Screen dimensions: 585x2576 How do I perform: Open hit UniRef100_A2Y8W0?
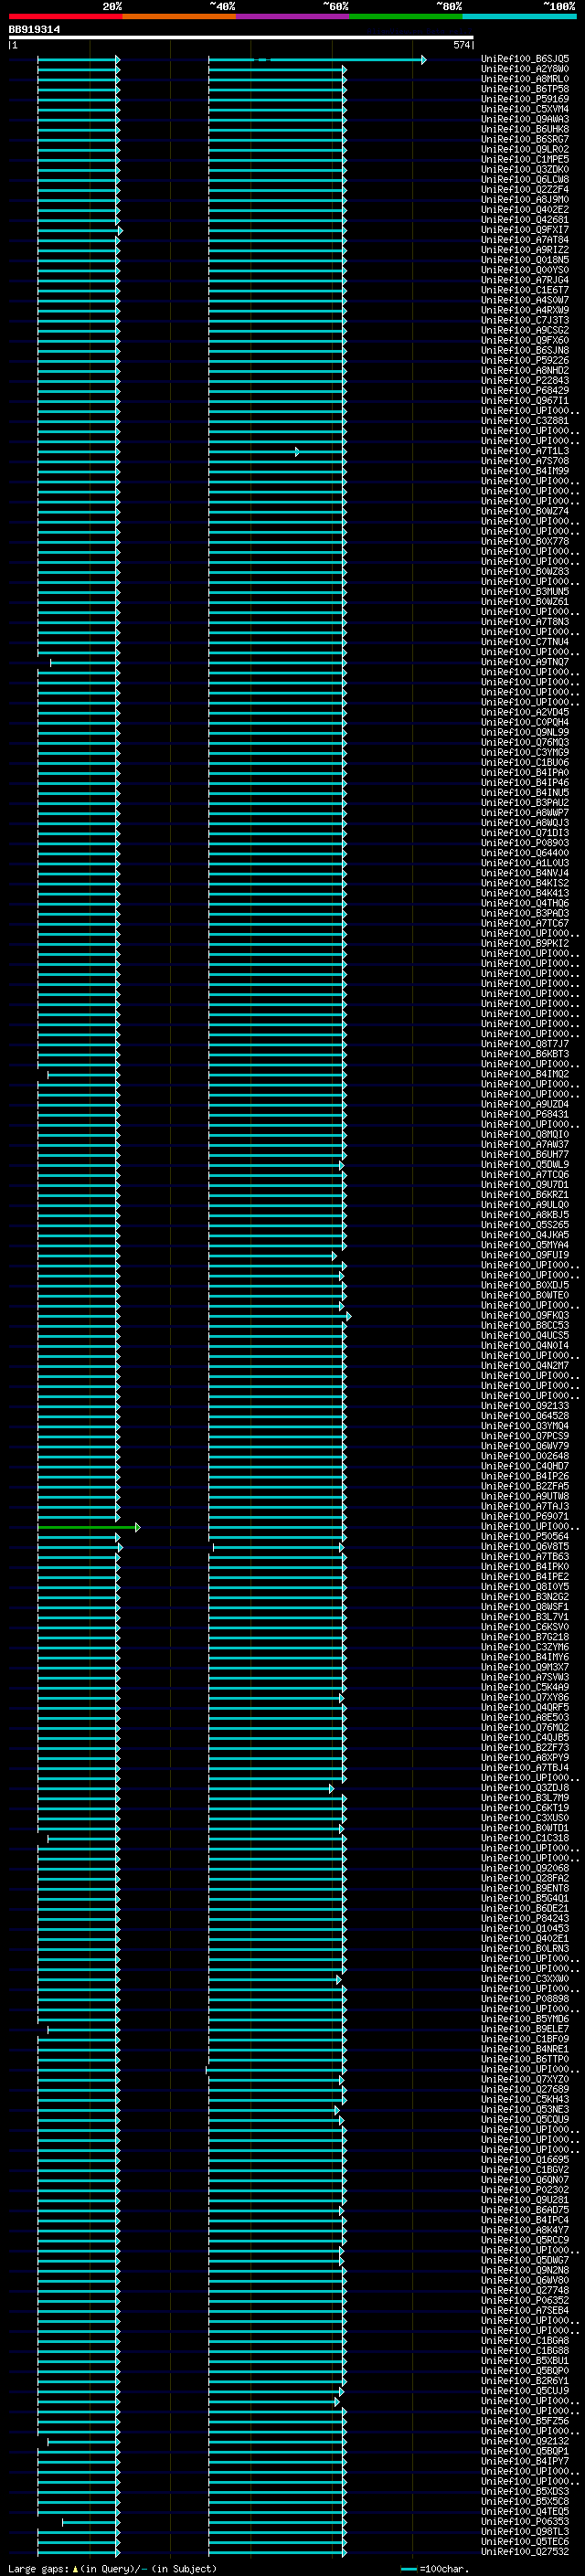525,70
